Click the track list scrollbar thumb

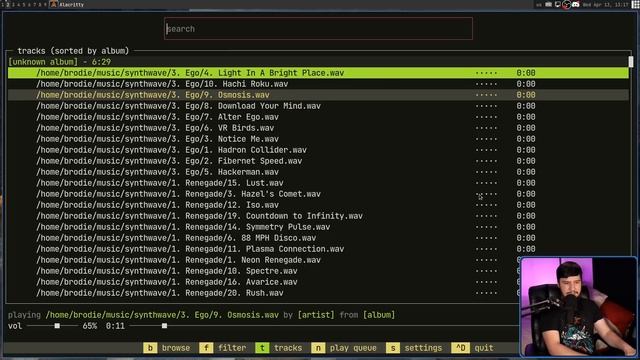click(x=631, y=62)
